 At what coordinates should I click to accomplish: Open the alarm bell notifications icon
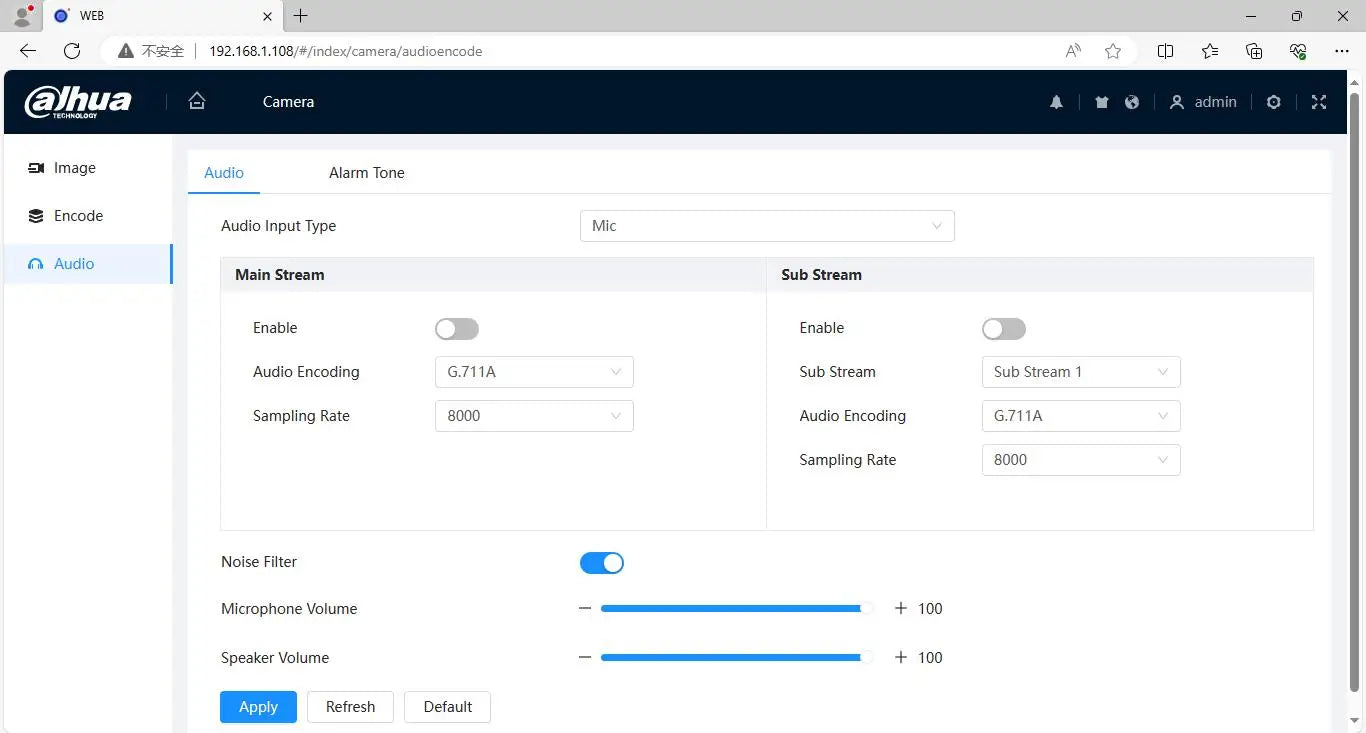[x=1056, y=102]
